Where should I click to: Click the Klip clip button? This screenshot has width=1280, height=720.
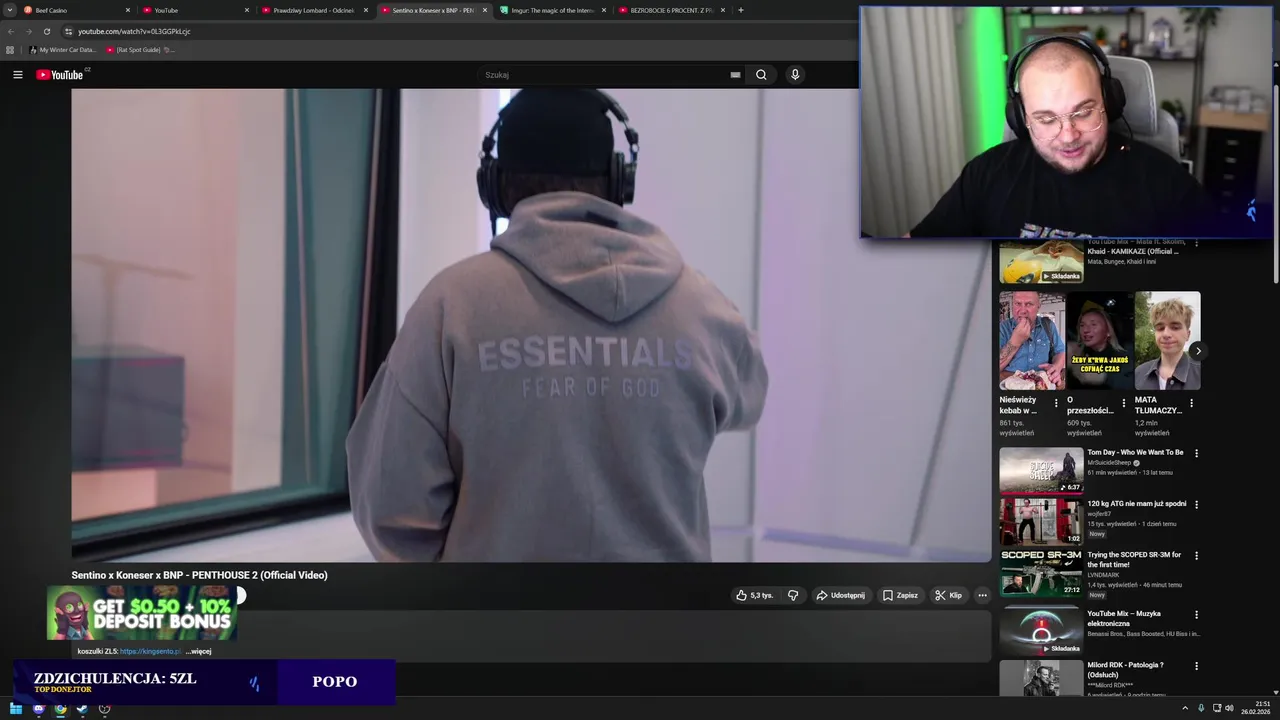point(948,595)
